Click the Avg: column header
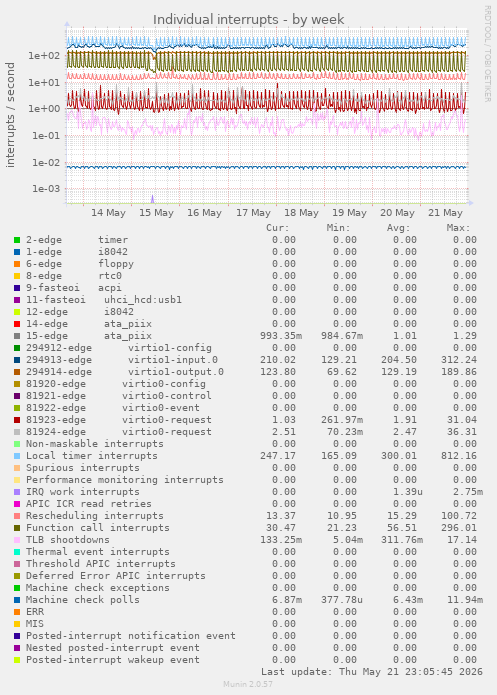Screen dimensions: 497x695 pos(398,228)
